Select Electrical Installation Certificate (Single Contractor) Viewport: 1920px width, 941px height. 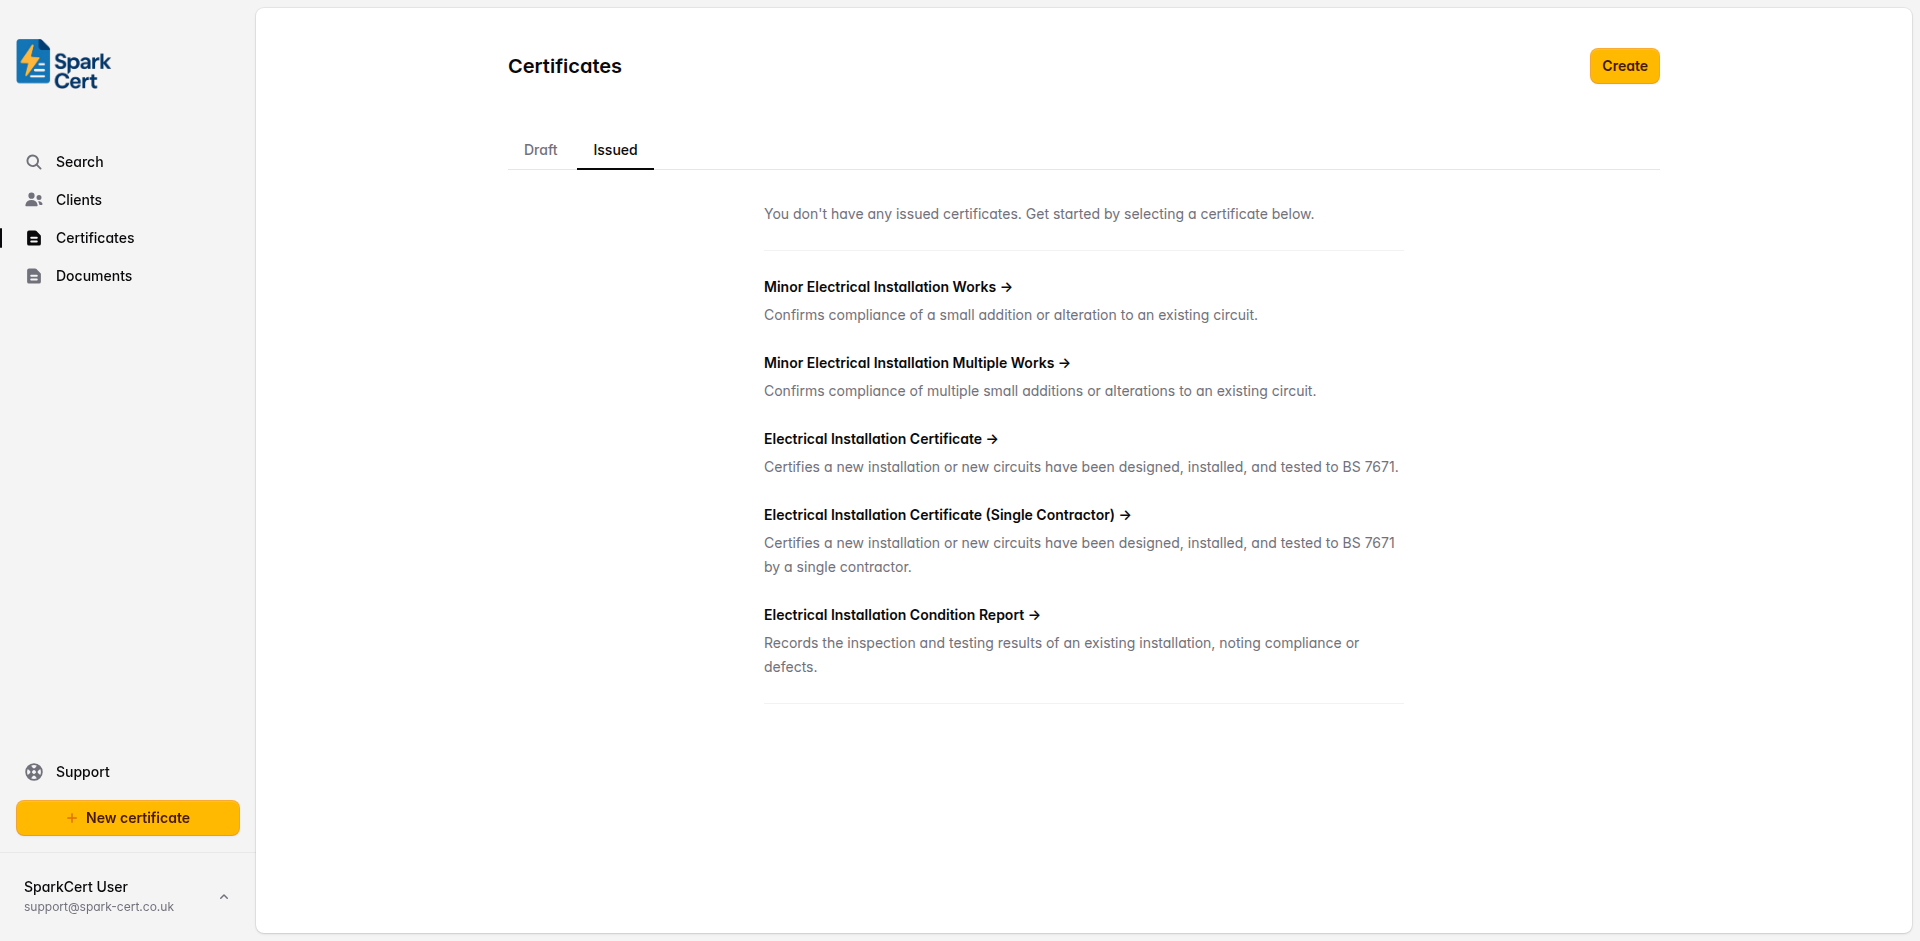(x=939, y=514)
